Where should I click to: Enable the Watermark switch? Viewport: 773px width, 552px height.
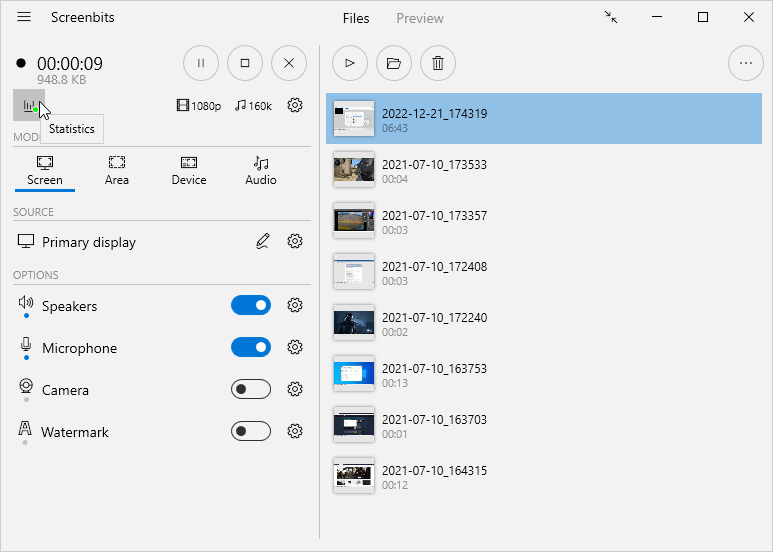[x=251, y=431]
